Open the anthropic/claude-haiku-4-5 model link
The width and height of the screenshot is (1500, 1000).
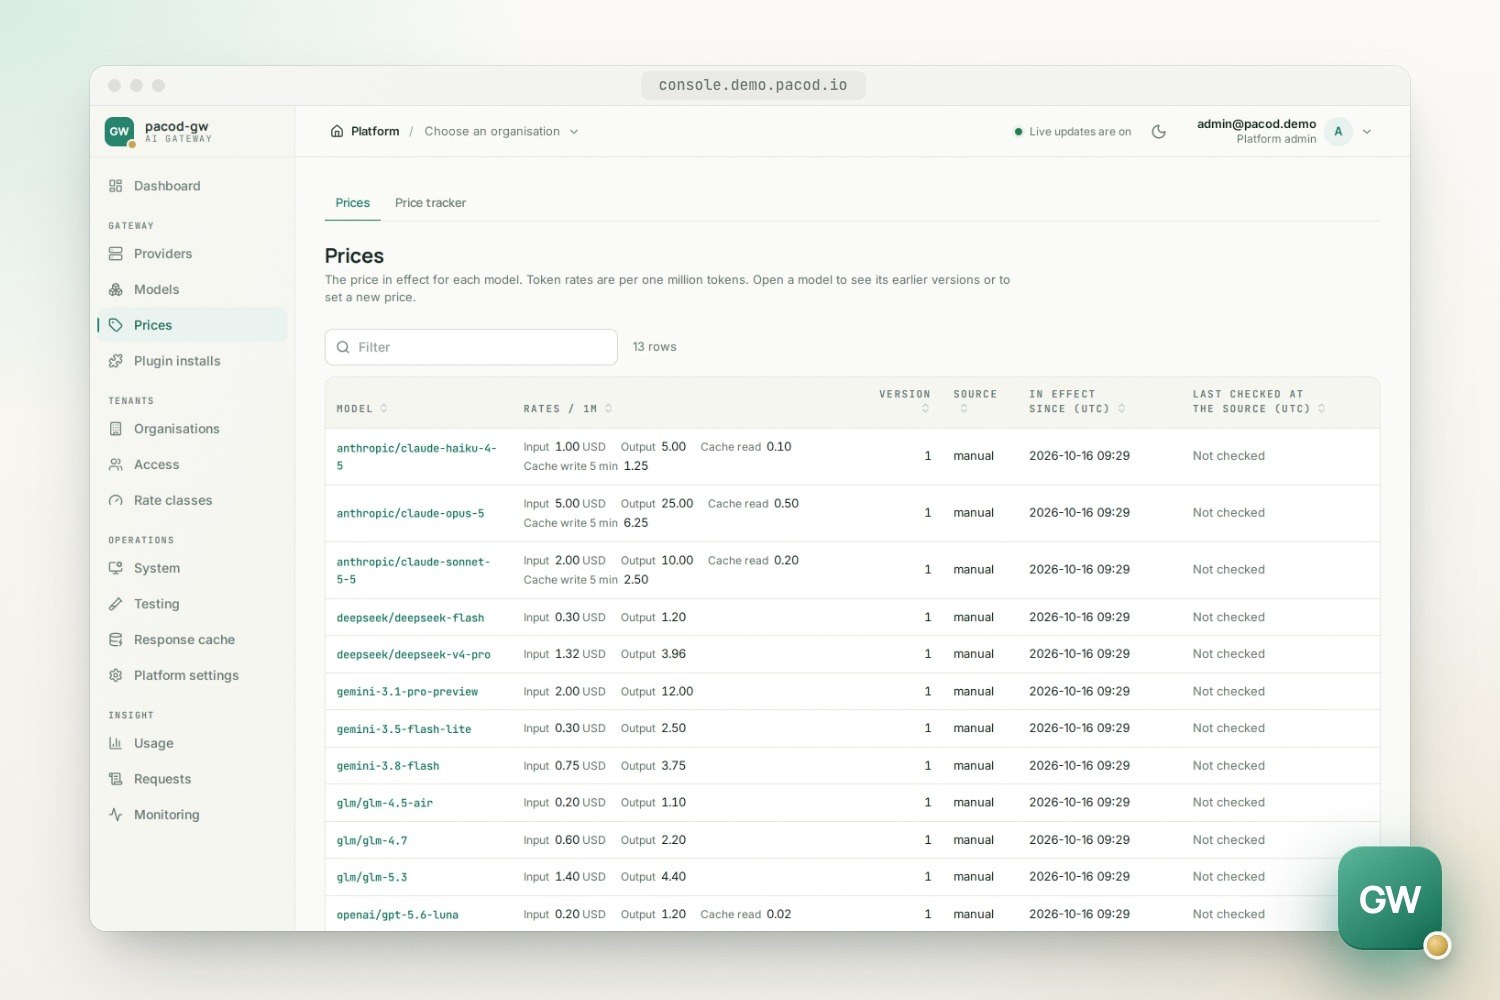[416, 457]
